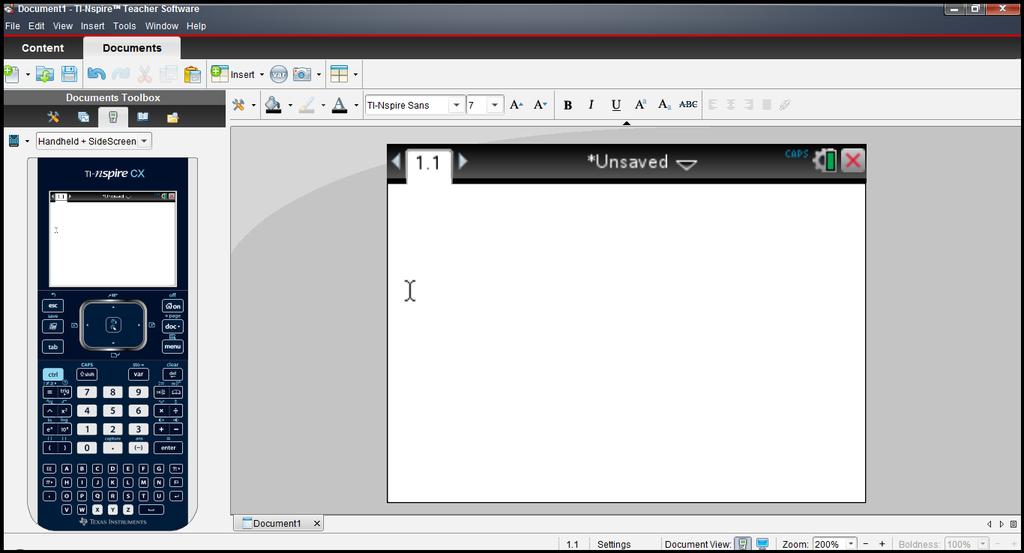The height and width of the screenshot is (553, 1024).
Task: Click the menu key on keypad
Action: 172,347
